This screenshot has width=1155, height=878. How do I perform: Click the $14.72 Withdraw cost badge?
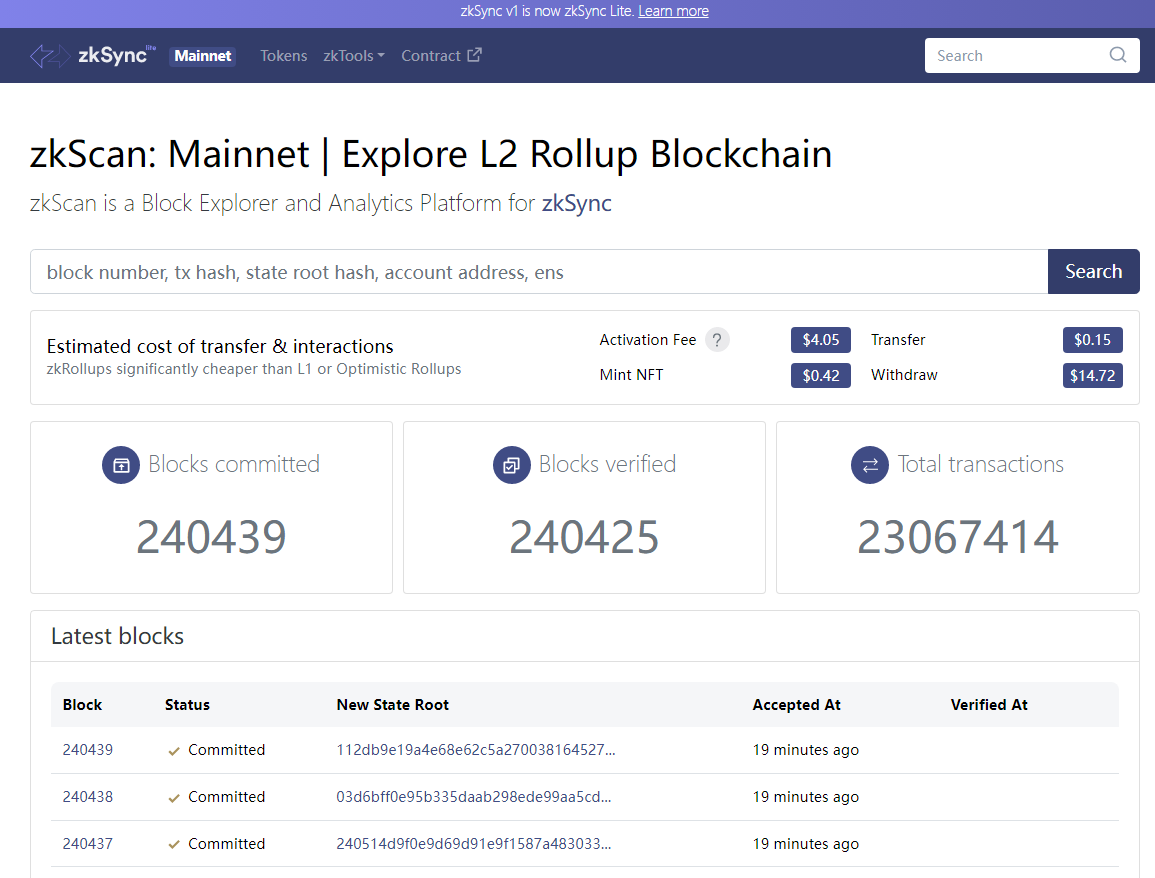tap(1092, 376)
